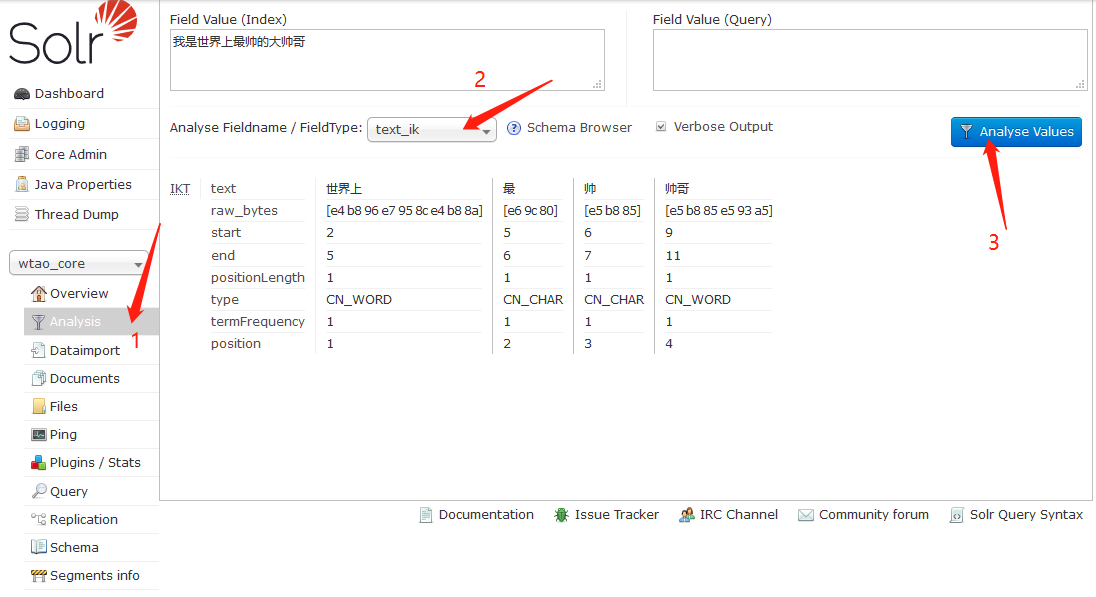Follow the Issue Tracker link
The height and width of the screenshot is (597, 1096).
616,515
